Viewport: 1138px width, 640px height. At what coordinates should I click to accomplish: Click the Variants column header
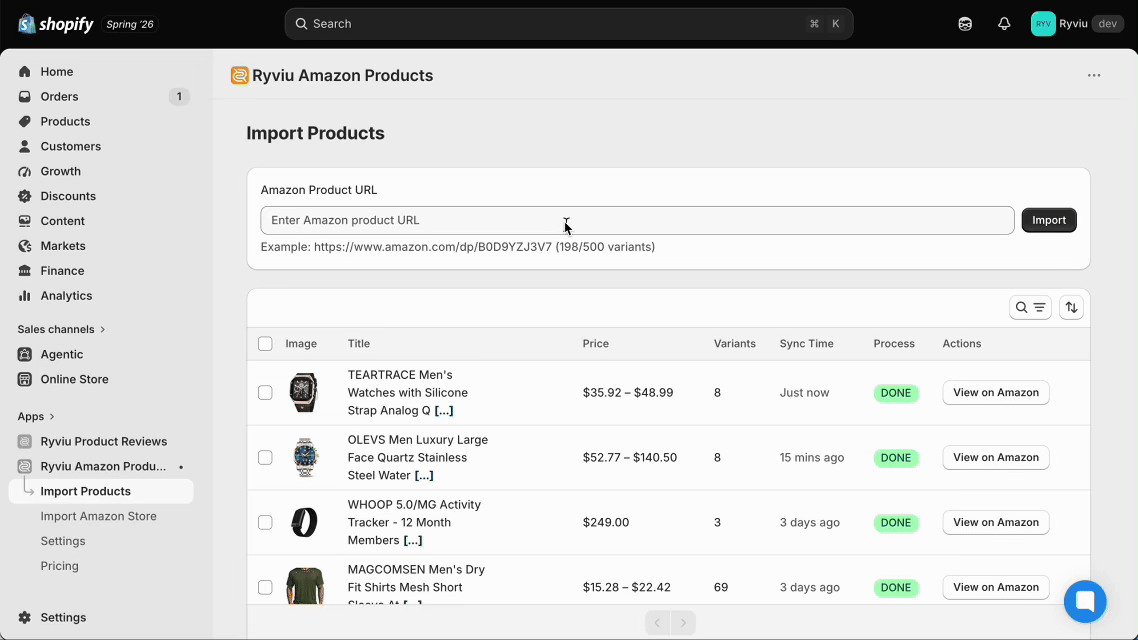[734, 344]
